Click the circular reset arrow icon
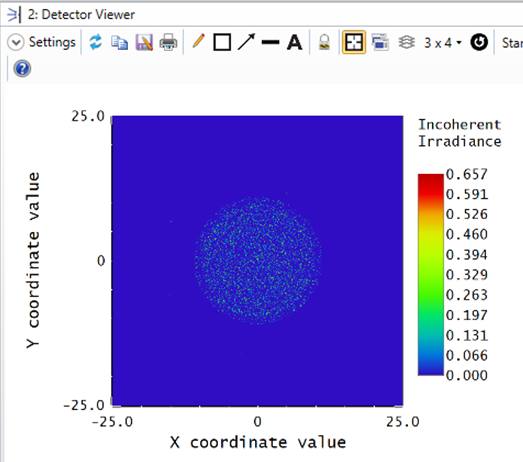The height and width of the screenshot is (462, 523). 479,42
